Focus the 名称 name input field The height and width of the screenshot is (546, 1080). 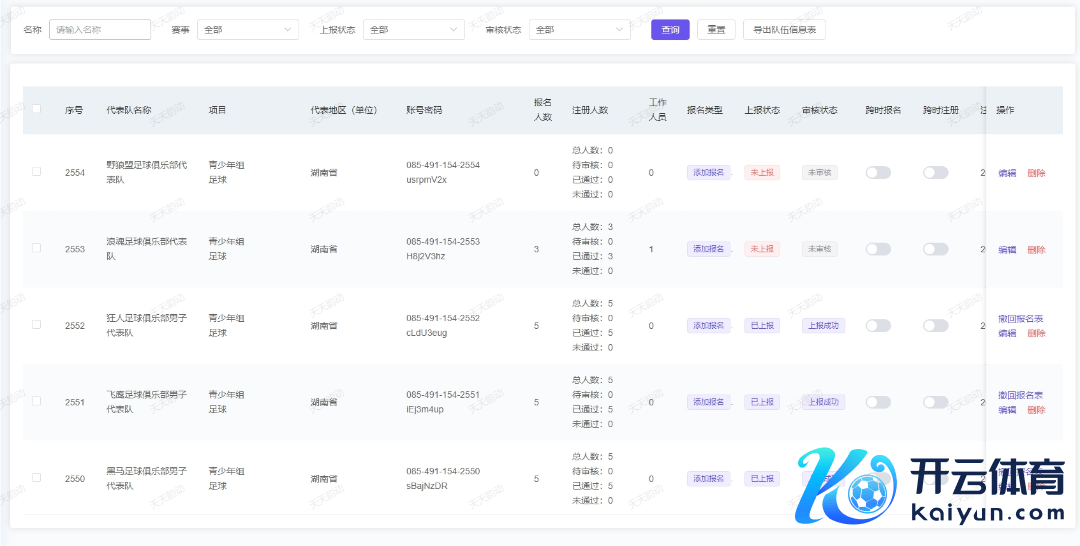point(100,30)
